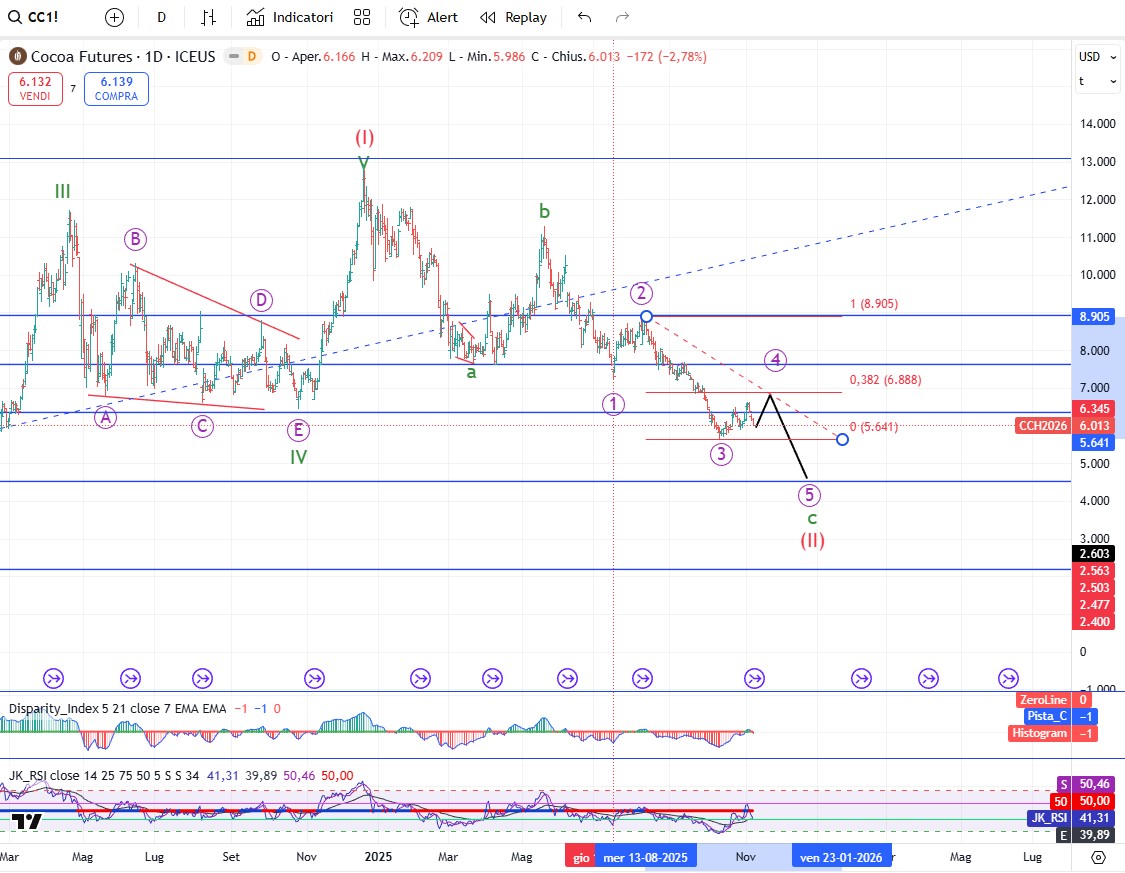
Task: Create an Alert from the toolbar
Action: point(429,17)
